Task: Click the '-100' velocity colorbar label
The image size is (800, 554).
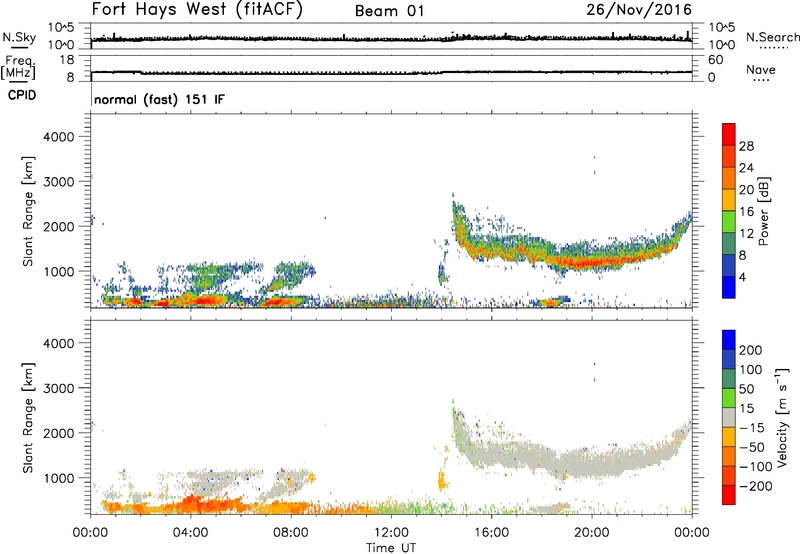Action: pyautogui.click(x=755, y=467)
